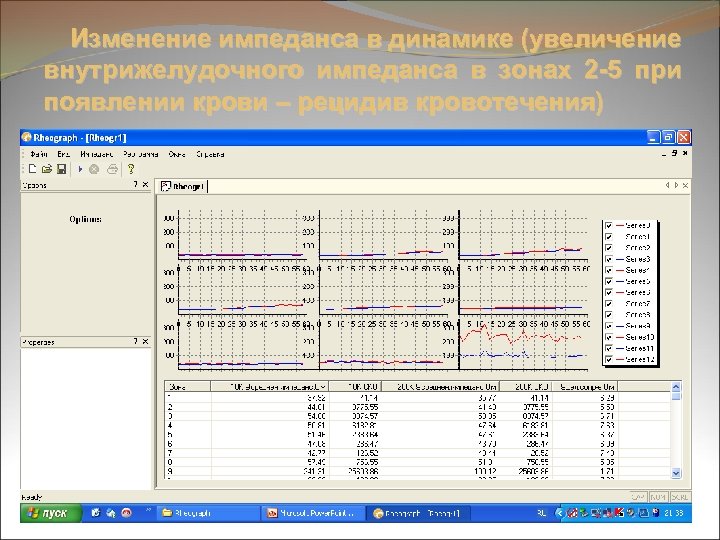
Task: Click the Save floppy disk icon
Action: [61, 169]
